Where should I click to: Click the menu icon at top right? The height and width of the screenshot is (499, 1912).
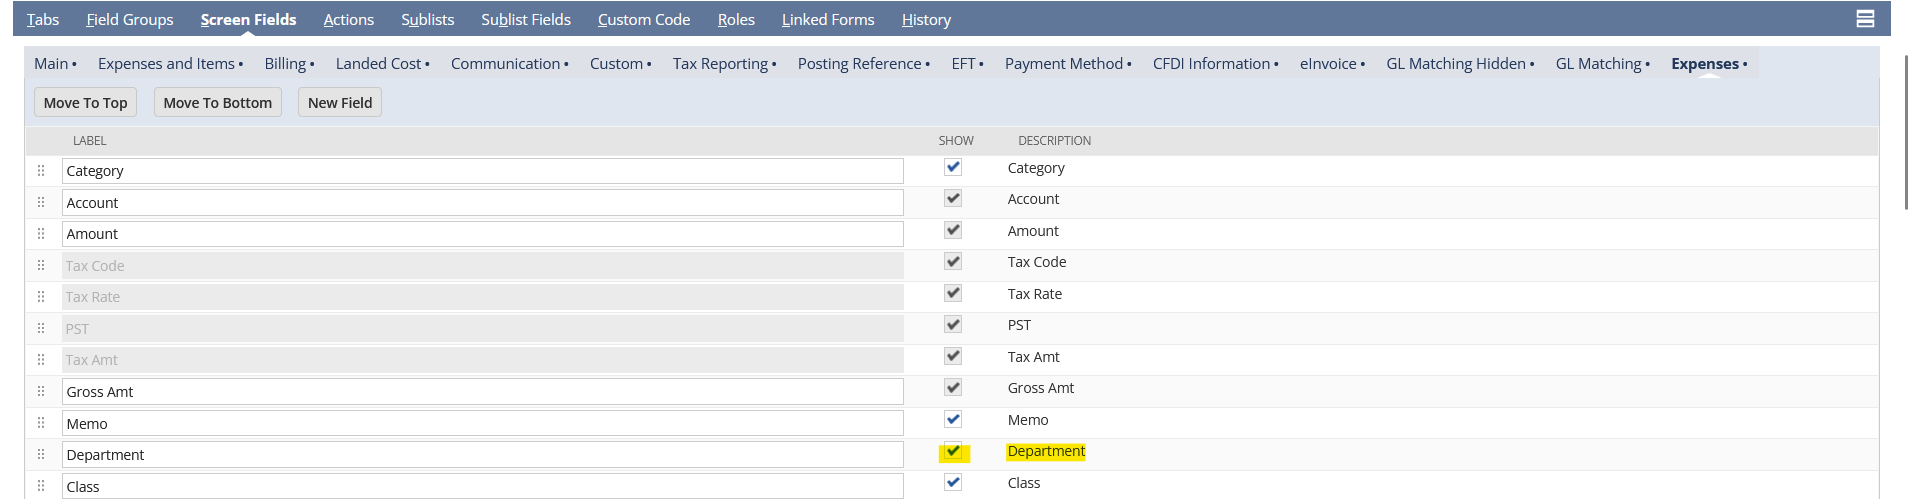(1865, 19)
